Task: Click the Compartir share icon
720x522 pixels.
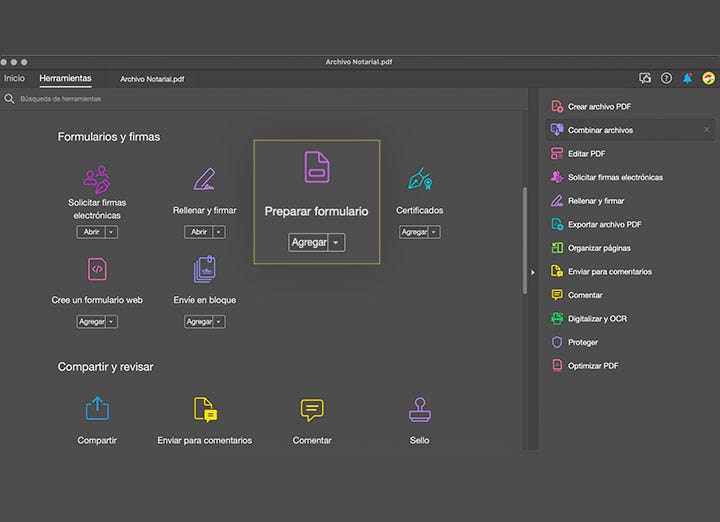Action: tap(97, 409)
